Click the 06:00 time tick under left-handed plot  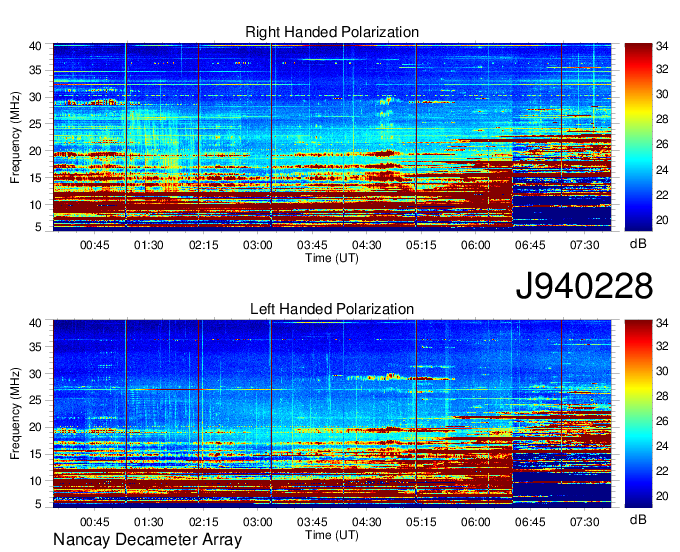pyautogui.click(x=475, y=522)
